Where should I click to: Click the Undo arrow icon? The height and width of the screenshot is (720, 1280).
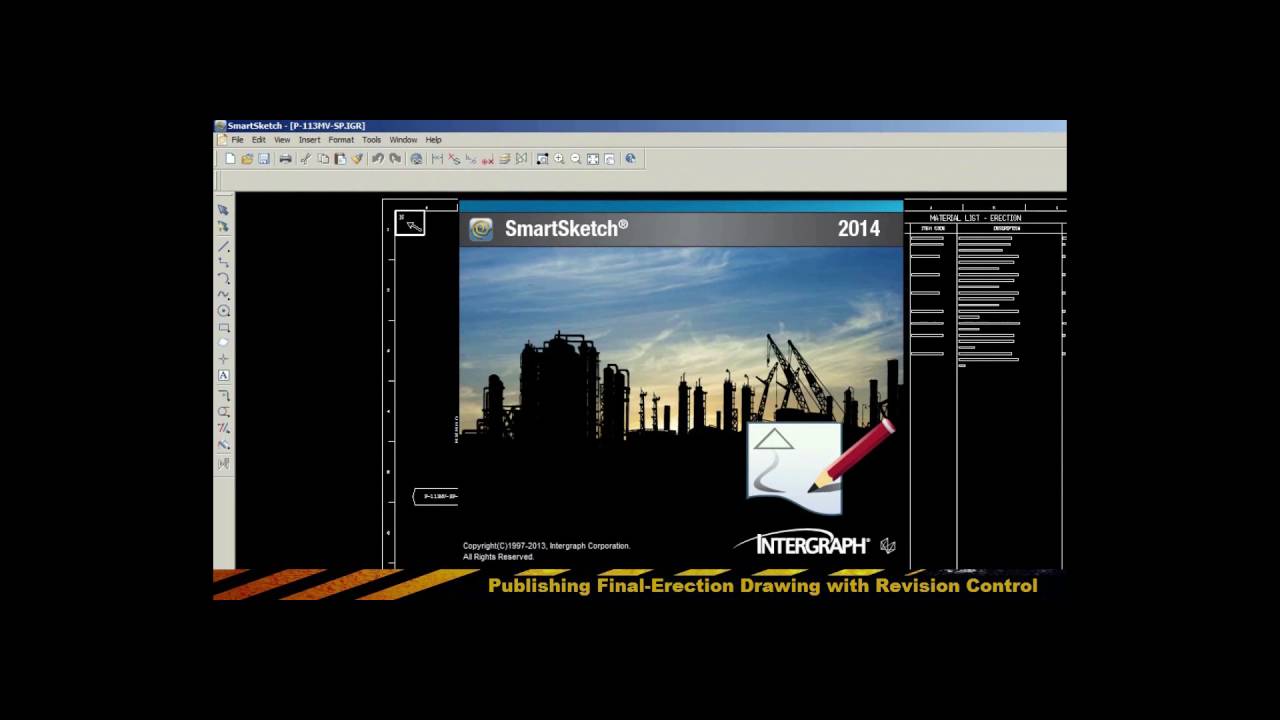coord(378,159)
